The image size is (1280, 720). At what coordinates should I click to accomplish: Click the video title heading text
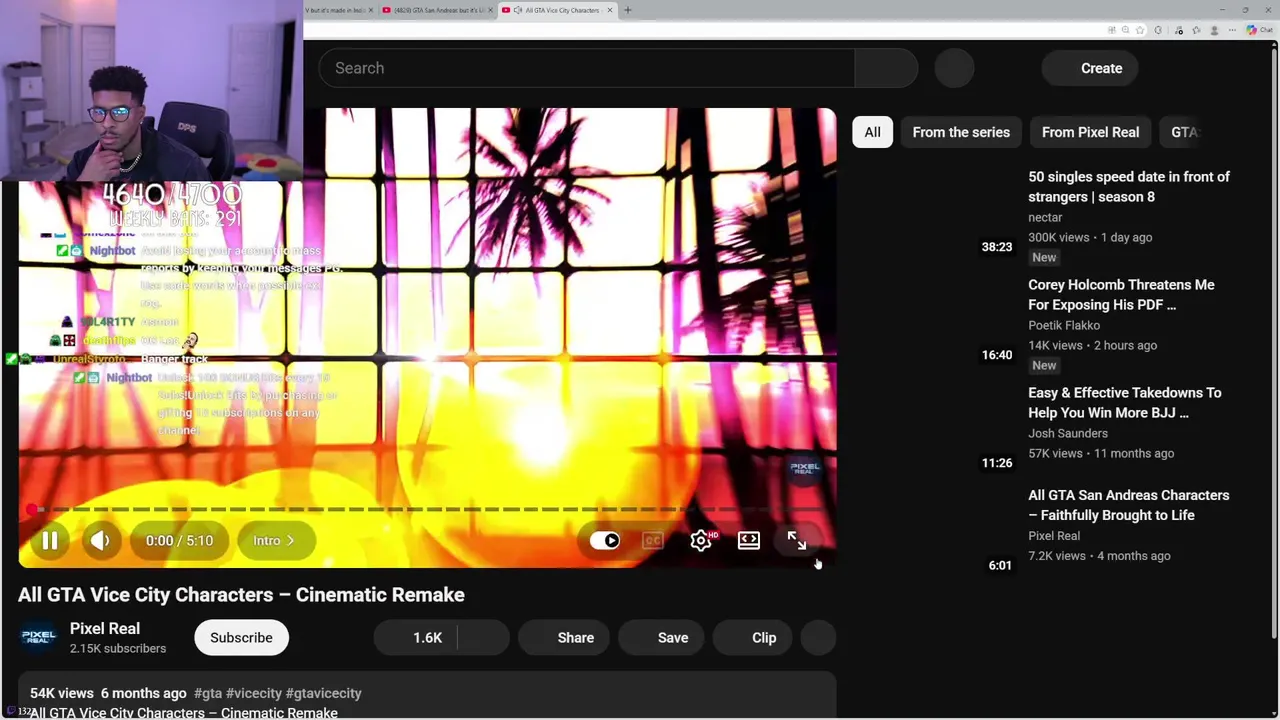click(241, 595)
